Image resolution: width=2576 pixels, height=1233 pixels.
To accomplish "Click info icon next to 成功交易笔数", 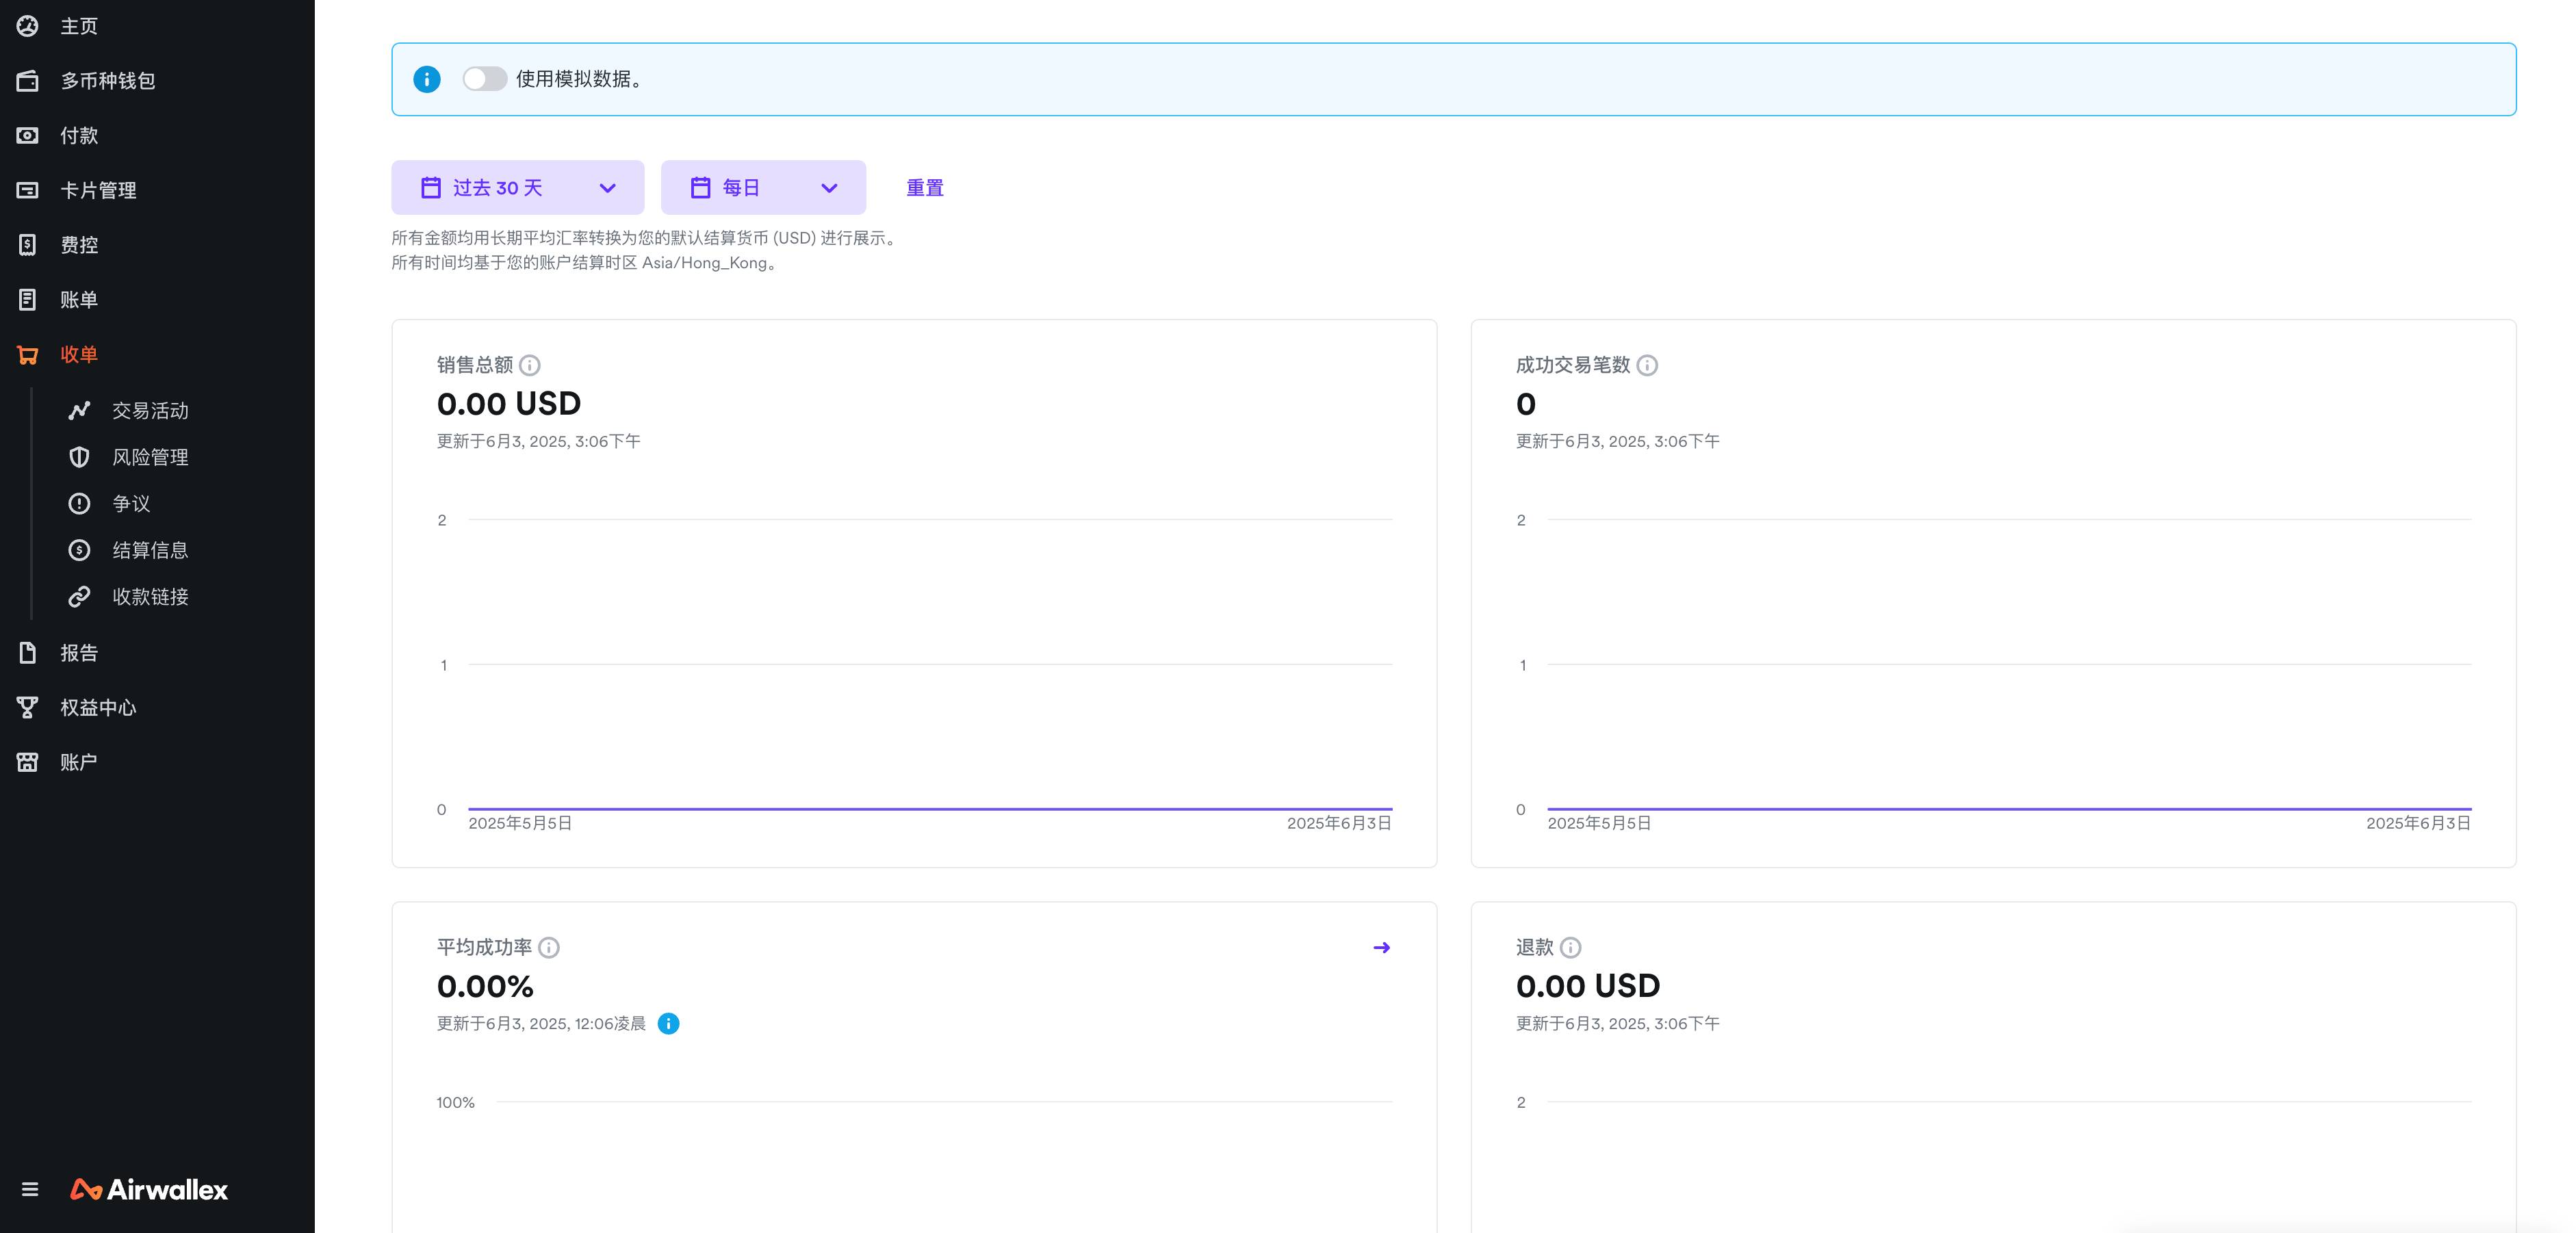I will point(1647,366).
